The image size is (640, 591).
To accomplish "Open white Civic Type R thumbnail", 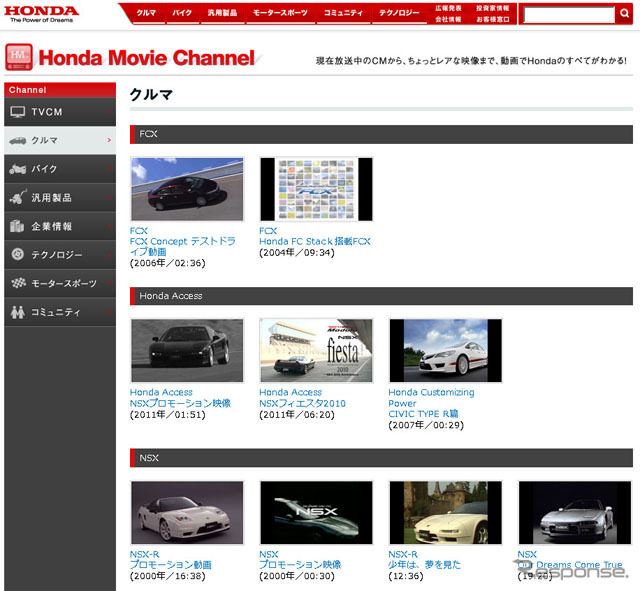I will tap(446, 351).
